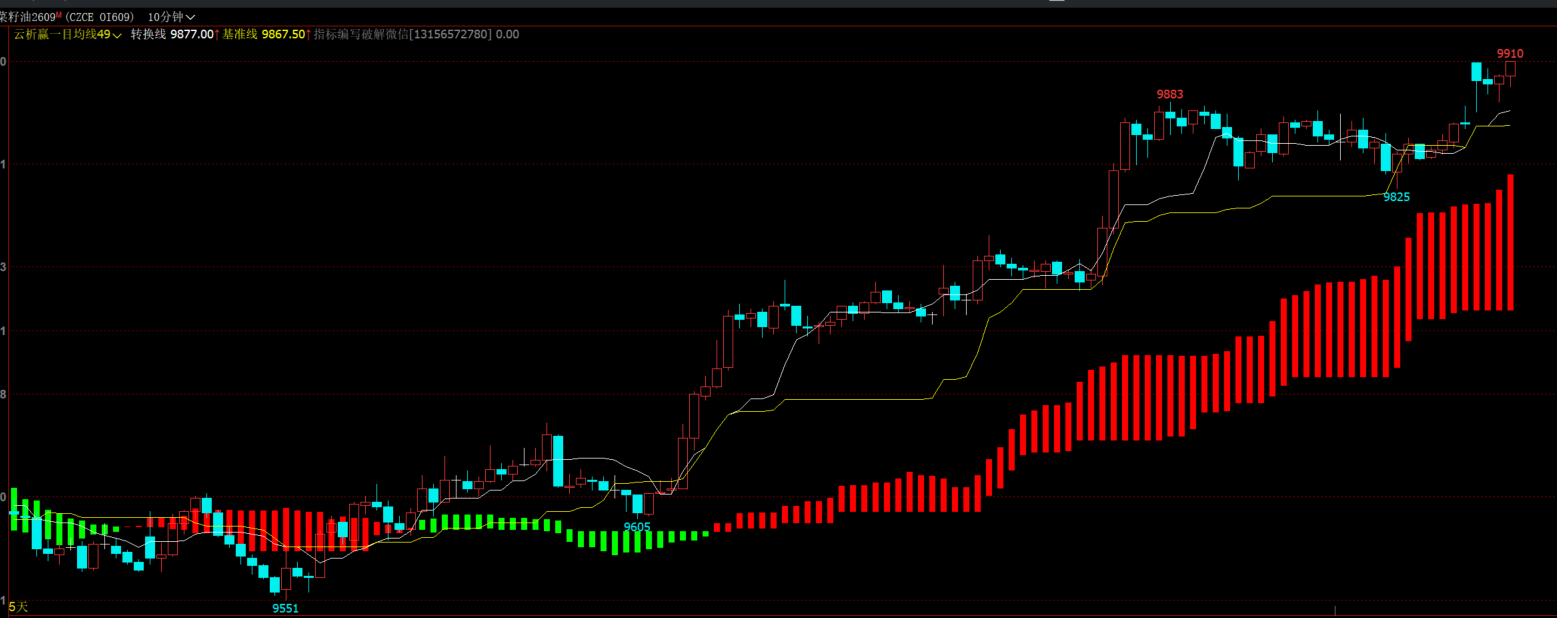Click the tall cyan candle left of 9605
Image resolution: width=1557 pixels, height=618 pixels.
pos(558,461)
